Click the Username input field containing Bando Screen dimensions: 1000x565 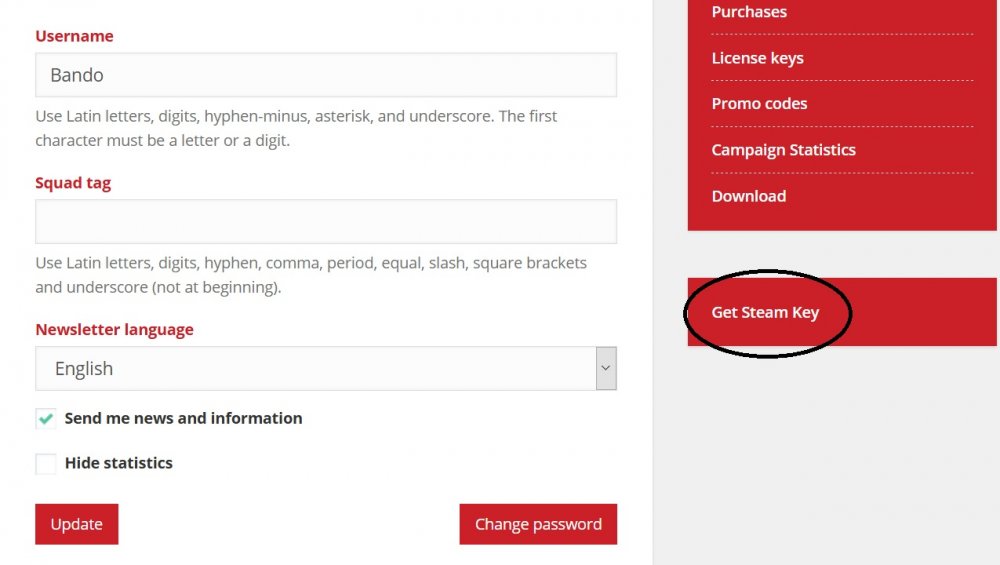[325, 75]
